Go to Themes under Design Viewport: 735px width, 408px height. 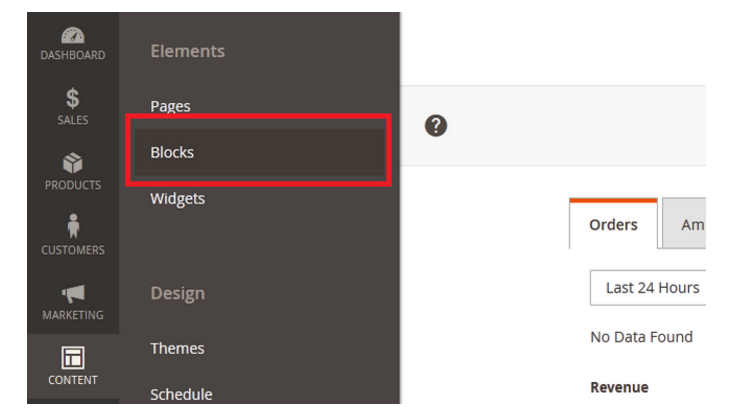(177, 348)
